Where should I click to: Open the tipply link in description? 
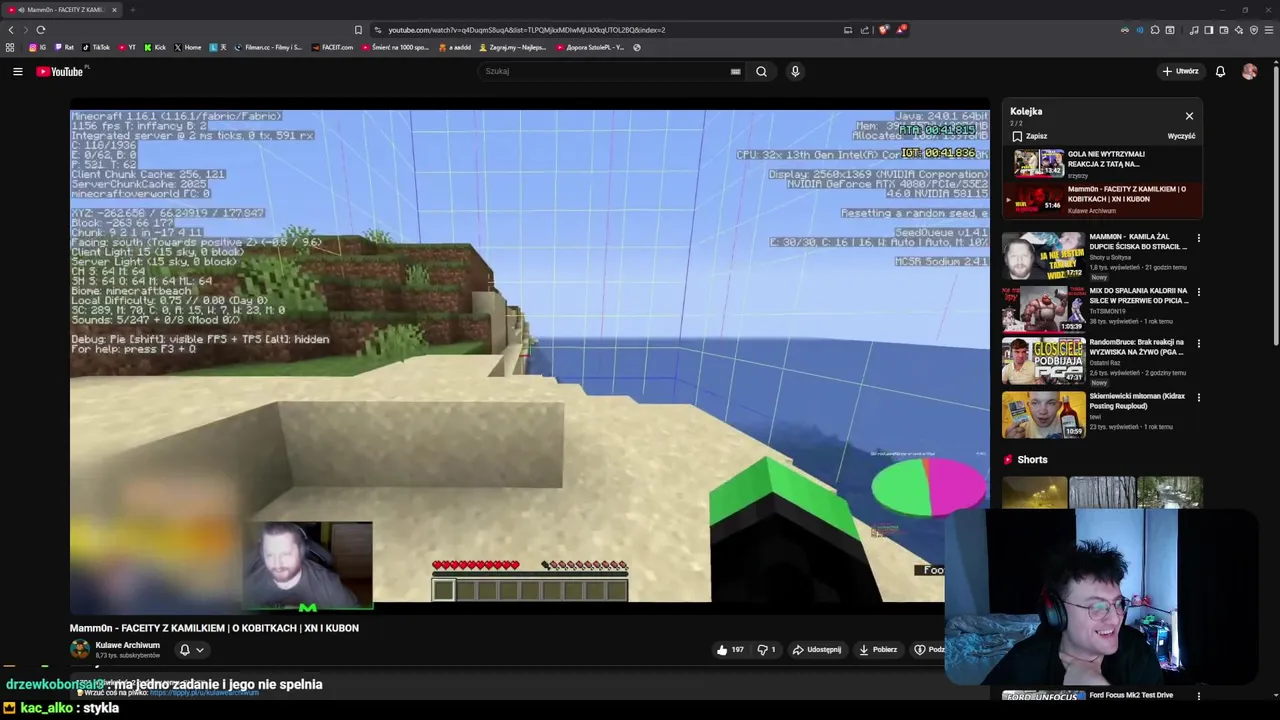click(204, 692)
